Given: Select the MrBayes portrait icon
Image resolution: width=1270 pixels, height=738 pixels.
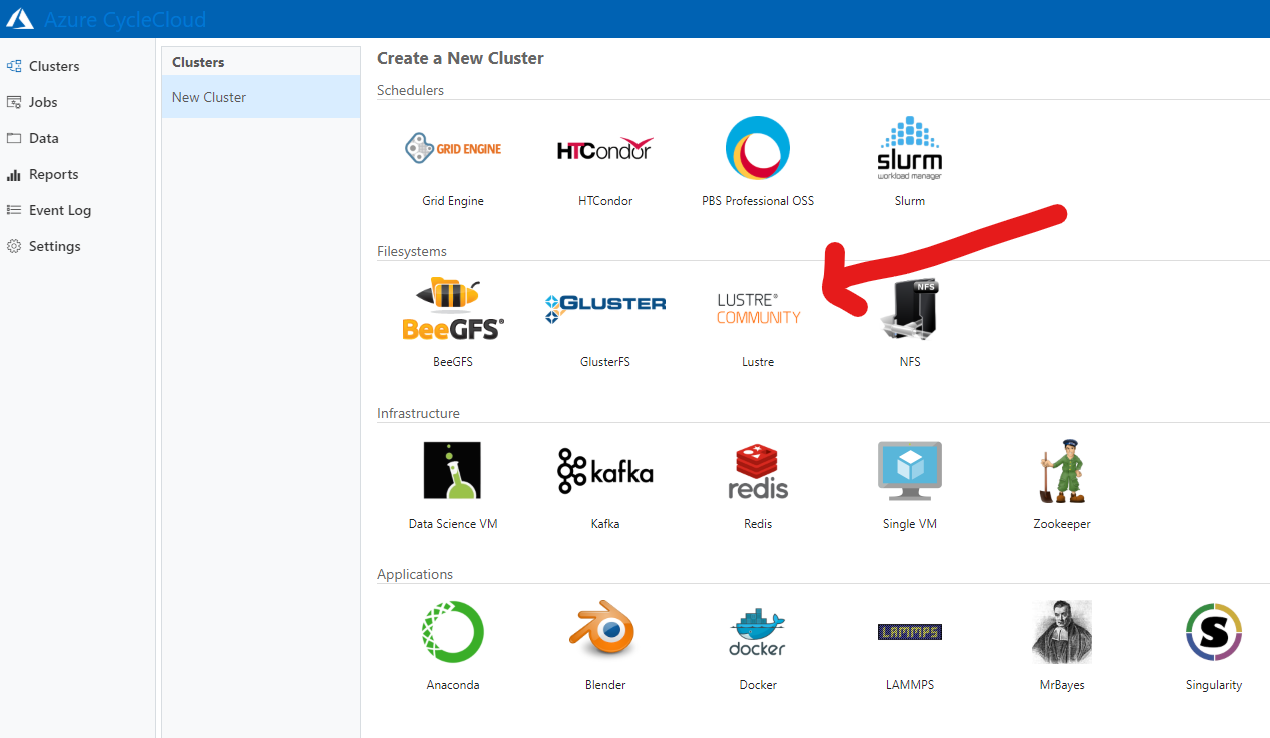Looking at the screenshot, I should [x=1062, y=632].
